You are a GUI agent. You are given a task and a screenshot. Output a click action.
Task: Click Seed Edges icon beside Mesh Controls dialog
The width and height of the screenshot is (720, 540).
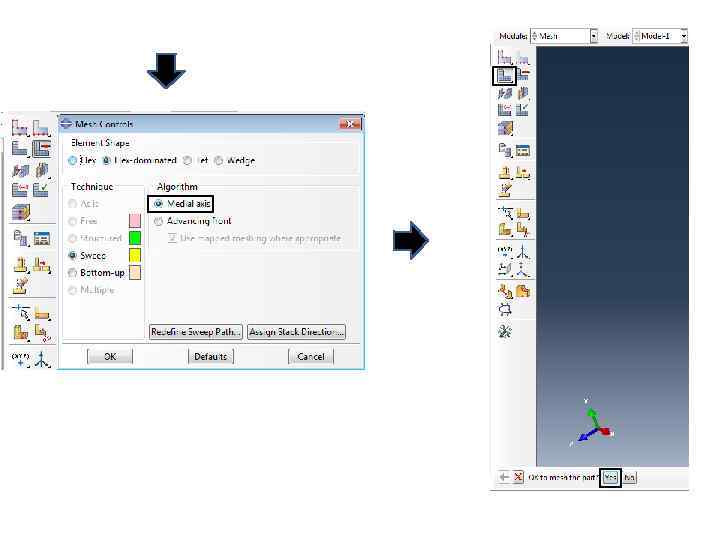click(x=41, y=128)
